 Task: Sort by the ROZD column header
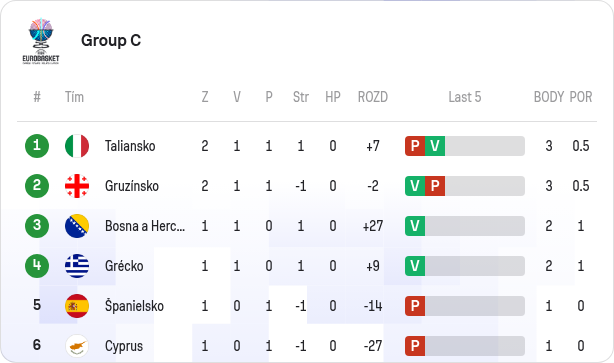(372, 97)
